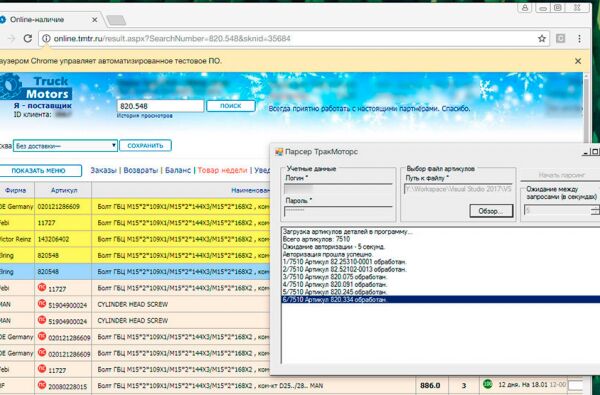Select log line 1/7510 Артикул 82.25310-0001
600x395 pixels.
point(345,262)
